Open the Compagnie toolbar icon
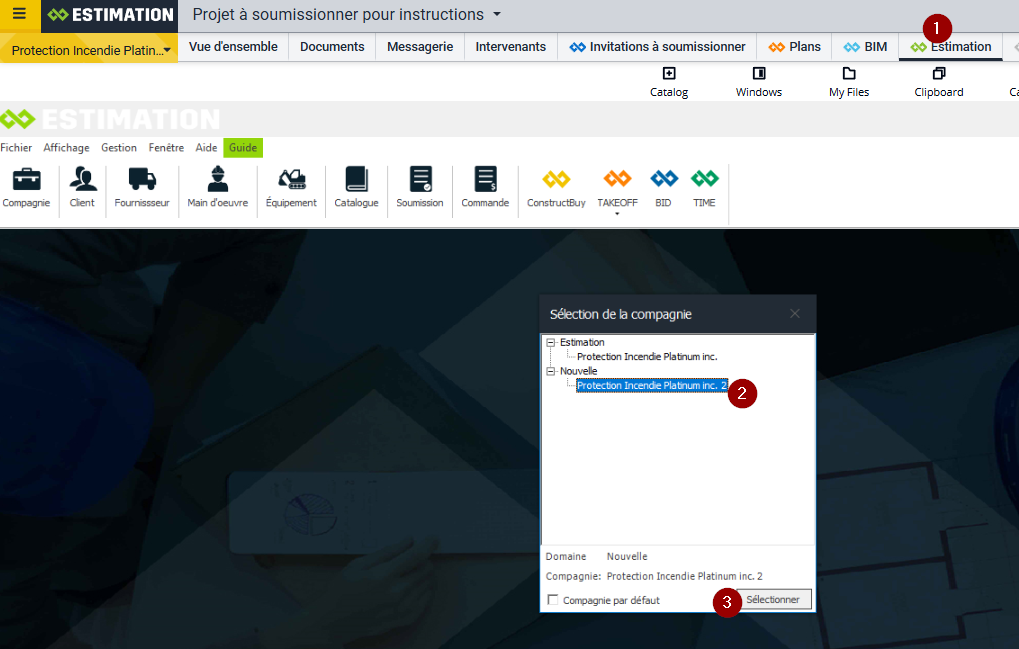Viewport: 1019px width, 649px height. [x=26, y=180]
